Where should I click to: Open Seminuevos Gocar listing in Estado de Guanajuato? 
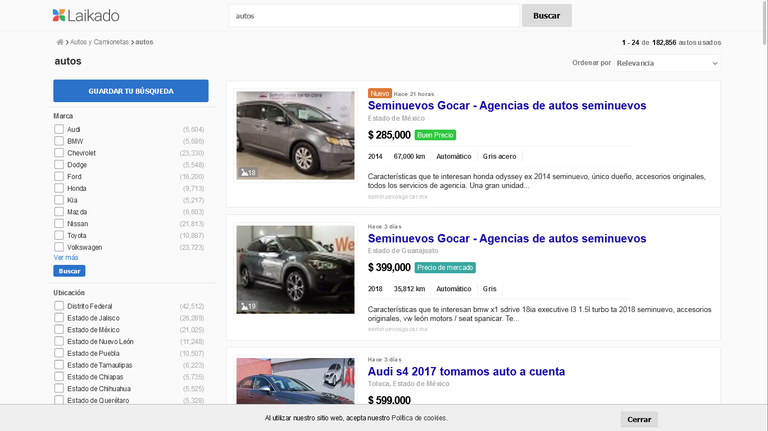tap(507, 239)
